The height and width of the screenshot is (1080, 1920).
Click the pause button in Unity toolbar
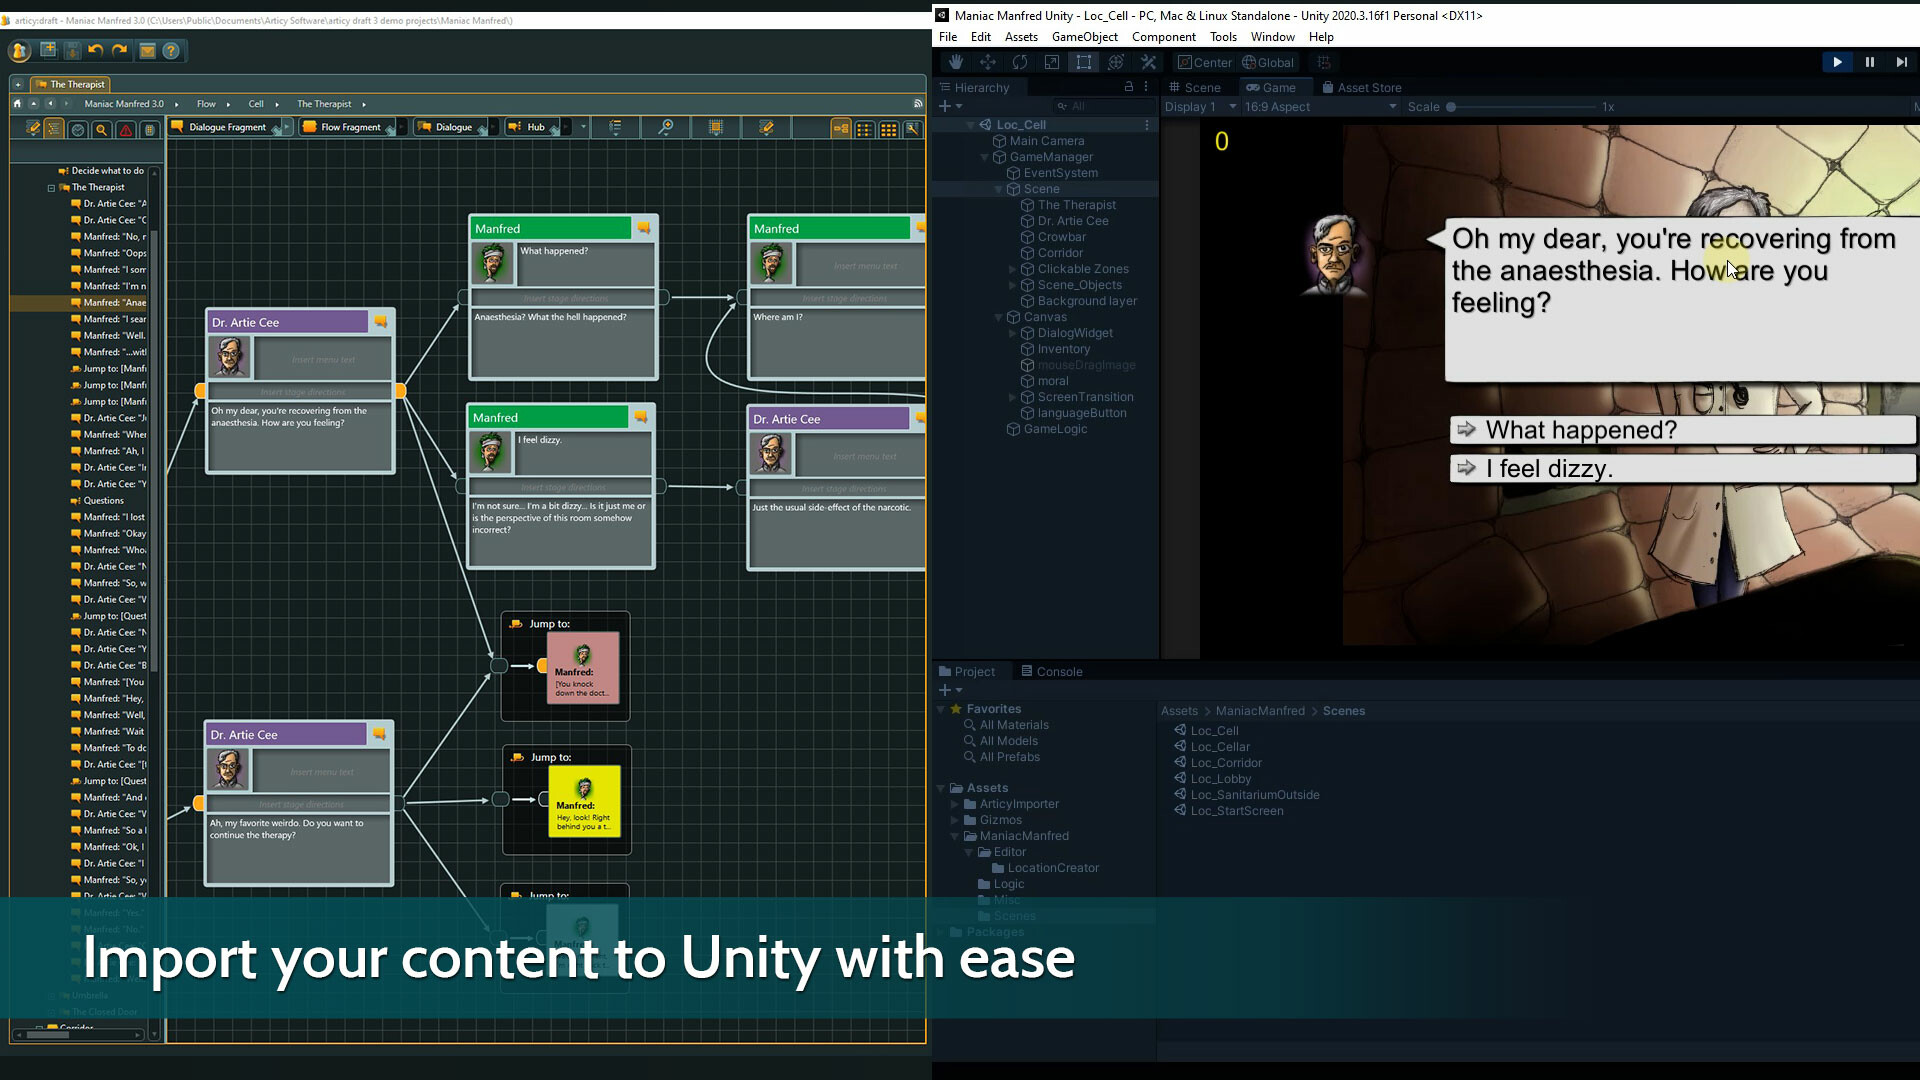click(x=1869, y=62)
